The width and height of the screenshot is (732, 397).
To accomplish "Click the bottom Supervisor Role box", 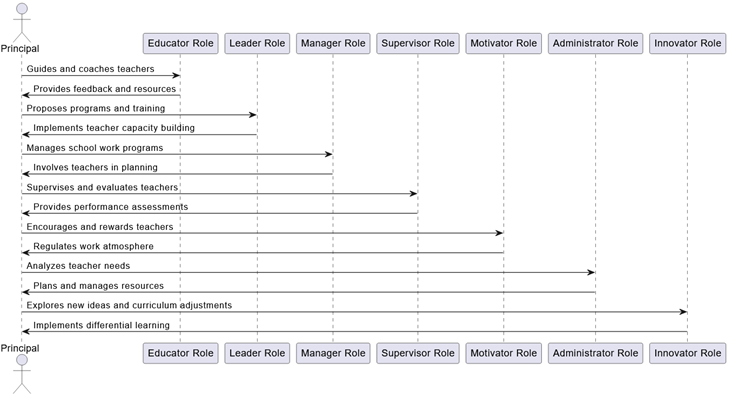I will (x=418, y=353).
